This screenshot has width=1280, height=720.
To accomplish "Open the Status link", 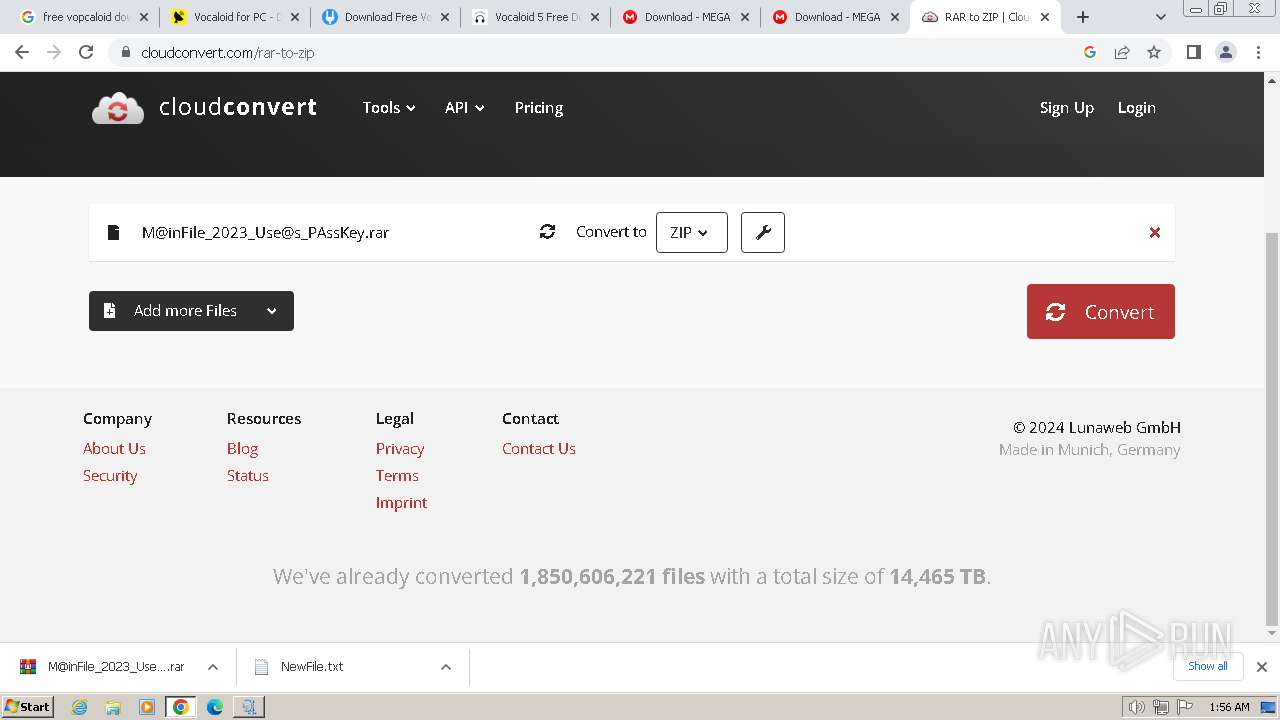I will coord(248,475).
